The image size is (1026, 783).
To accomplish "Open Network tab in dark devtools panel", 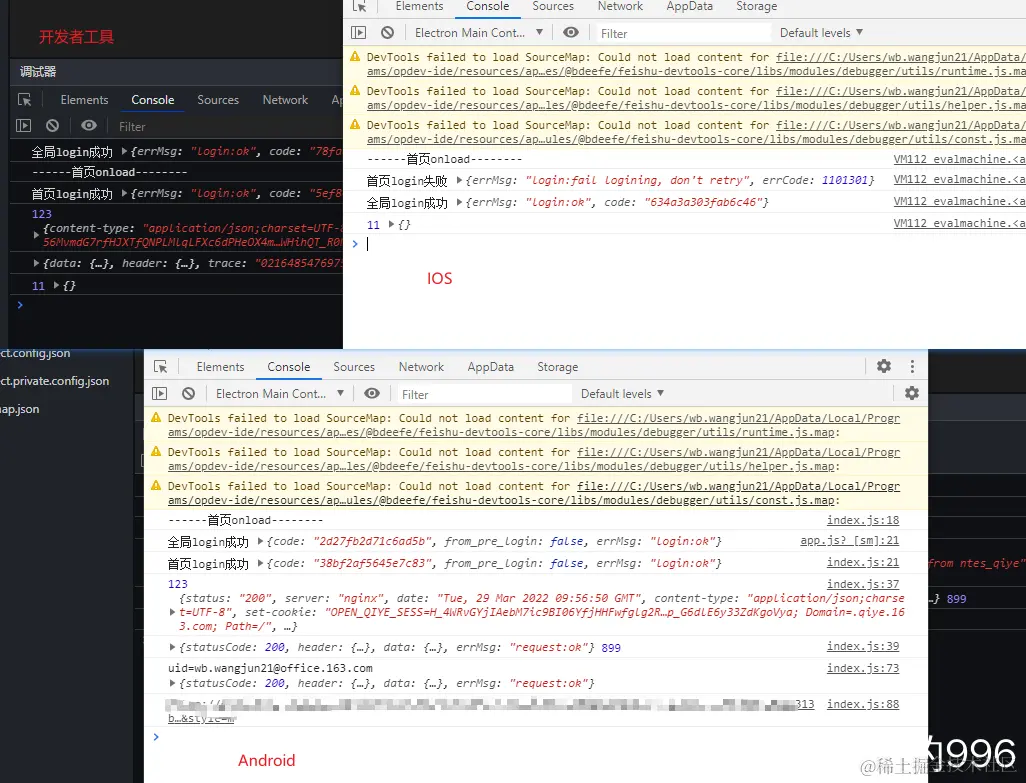I will pos(285,99).
